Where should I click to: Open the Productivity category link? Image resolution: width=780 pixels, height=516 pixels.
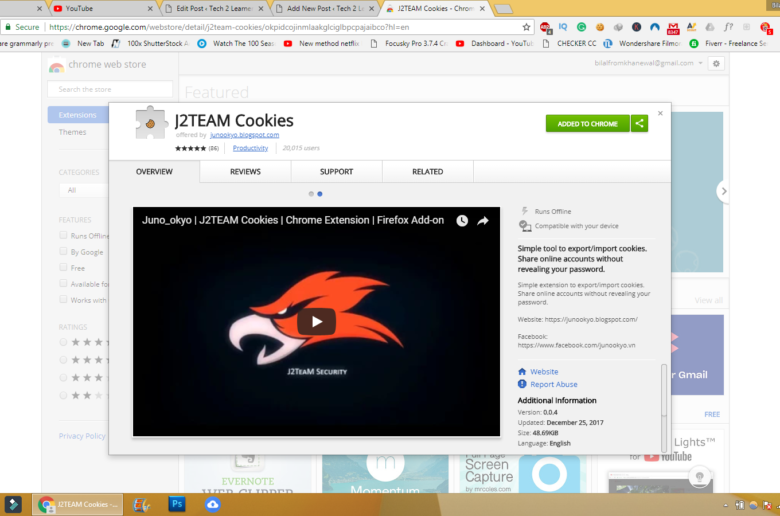pyautogui.click(x=250, y=148)
